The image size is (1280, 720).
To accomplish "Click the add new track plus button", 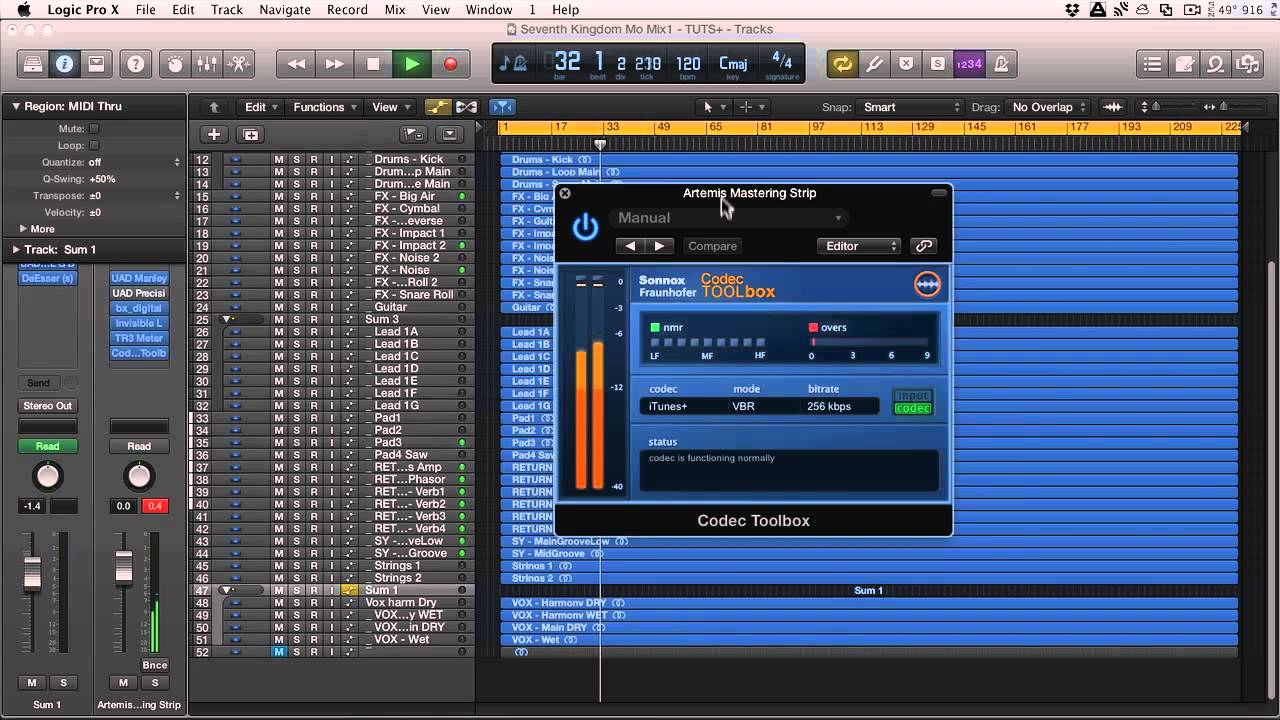I will click(x=214, y=134).
